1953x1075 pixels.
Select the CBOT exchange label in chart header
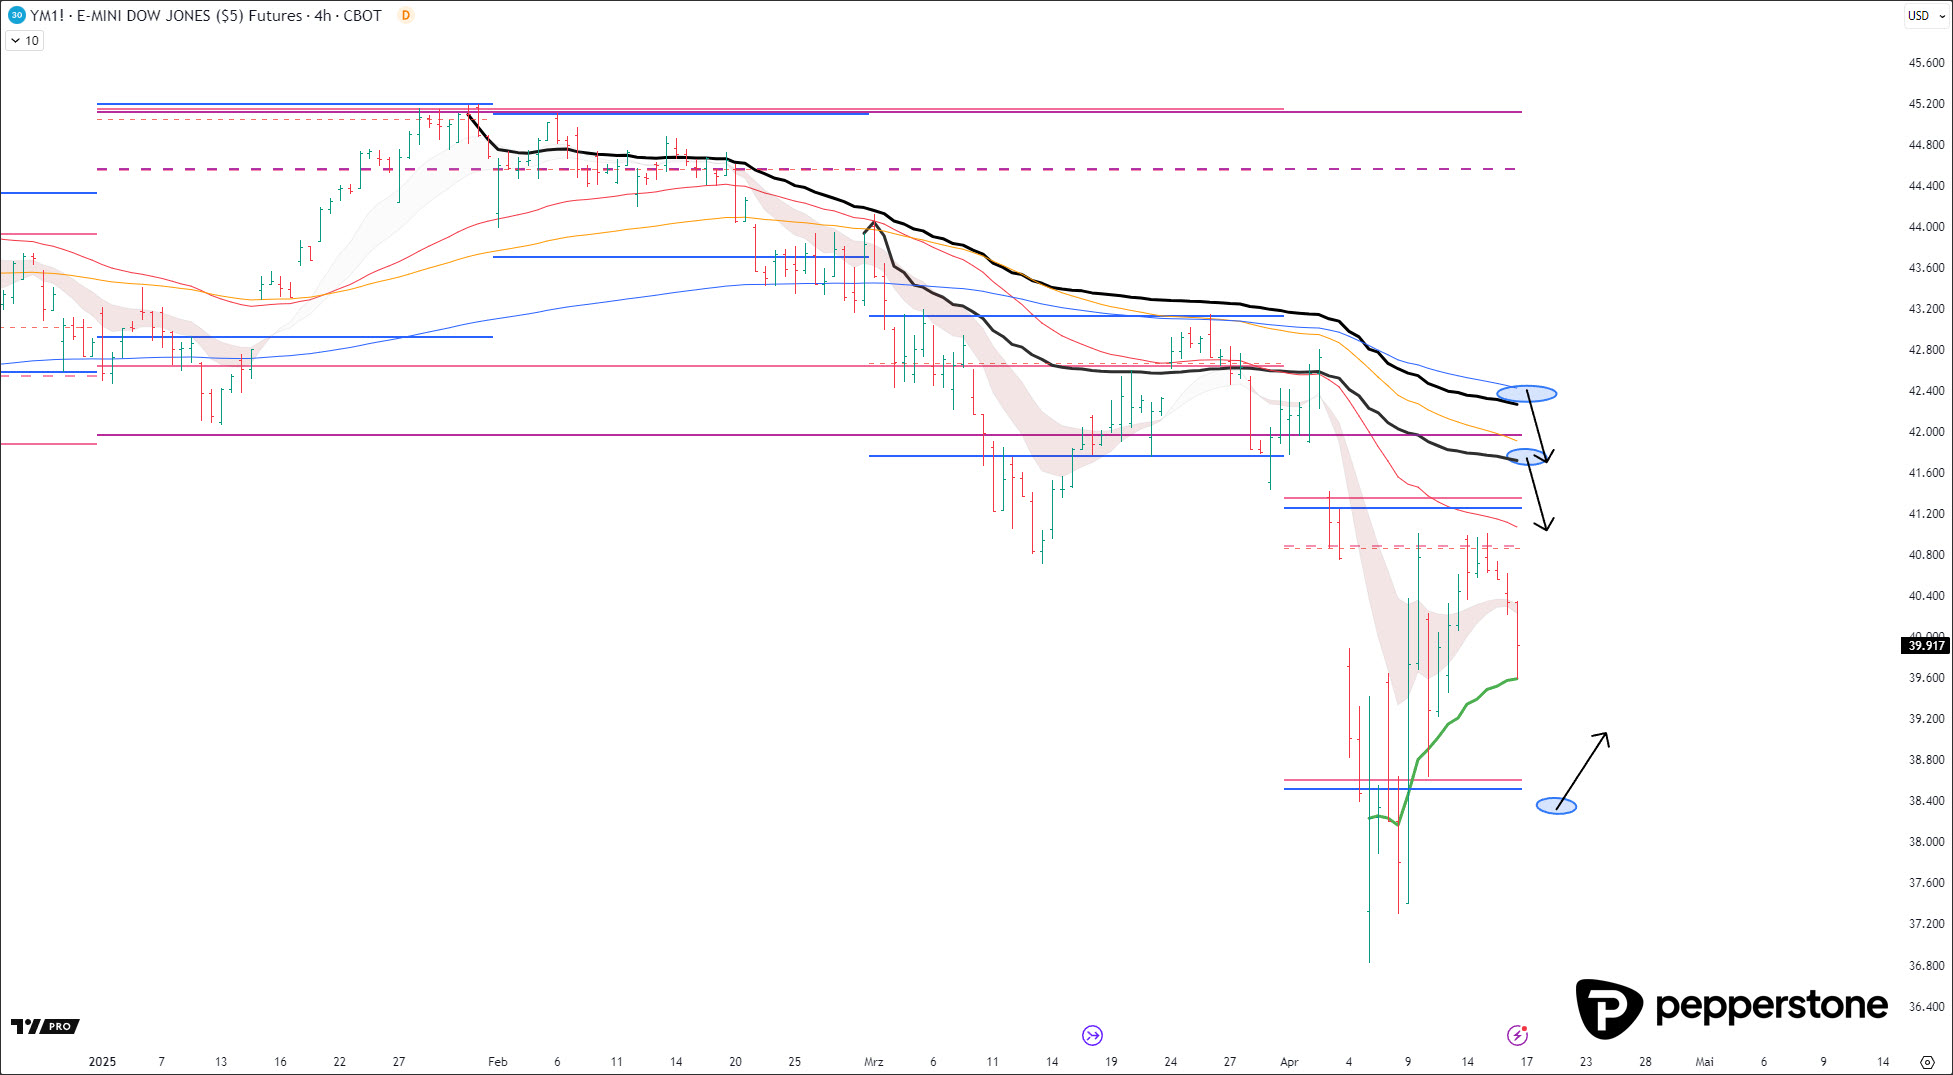tap(361, 16)
